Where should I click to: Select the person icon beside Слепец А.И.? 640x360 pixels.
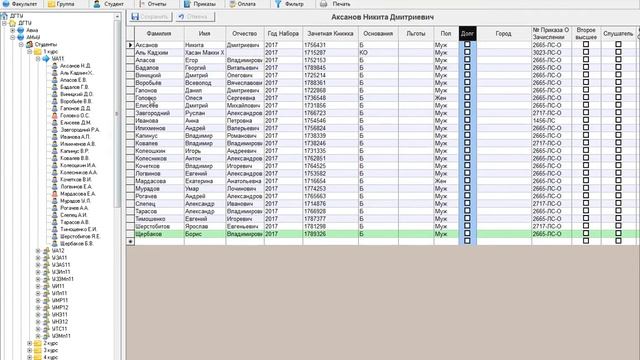54,215
